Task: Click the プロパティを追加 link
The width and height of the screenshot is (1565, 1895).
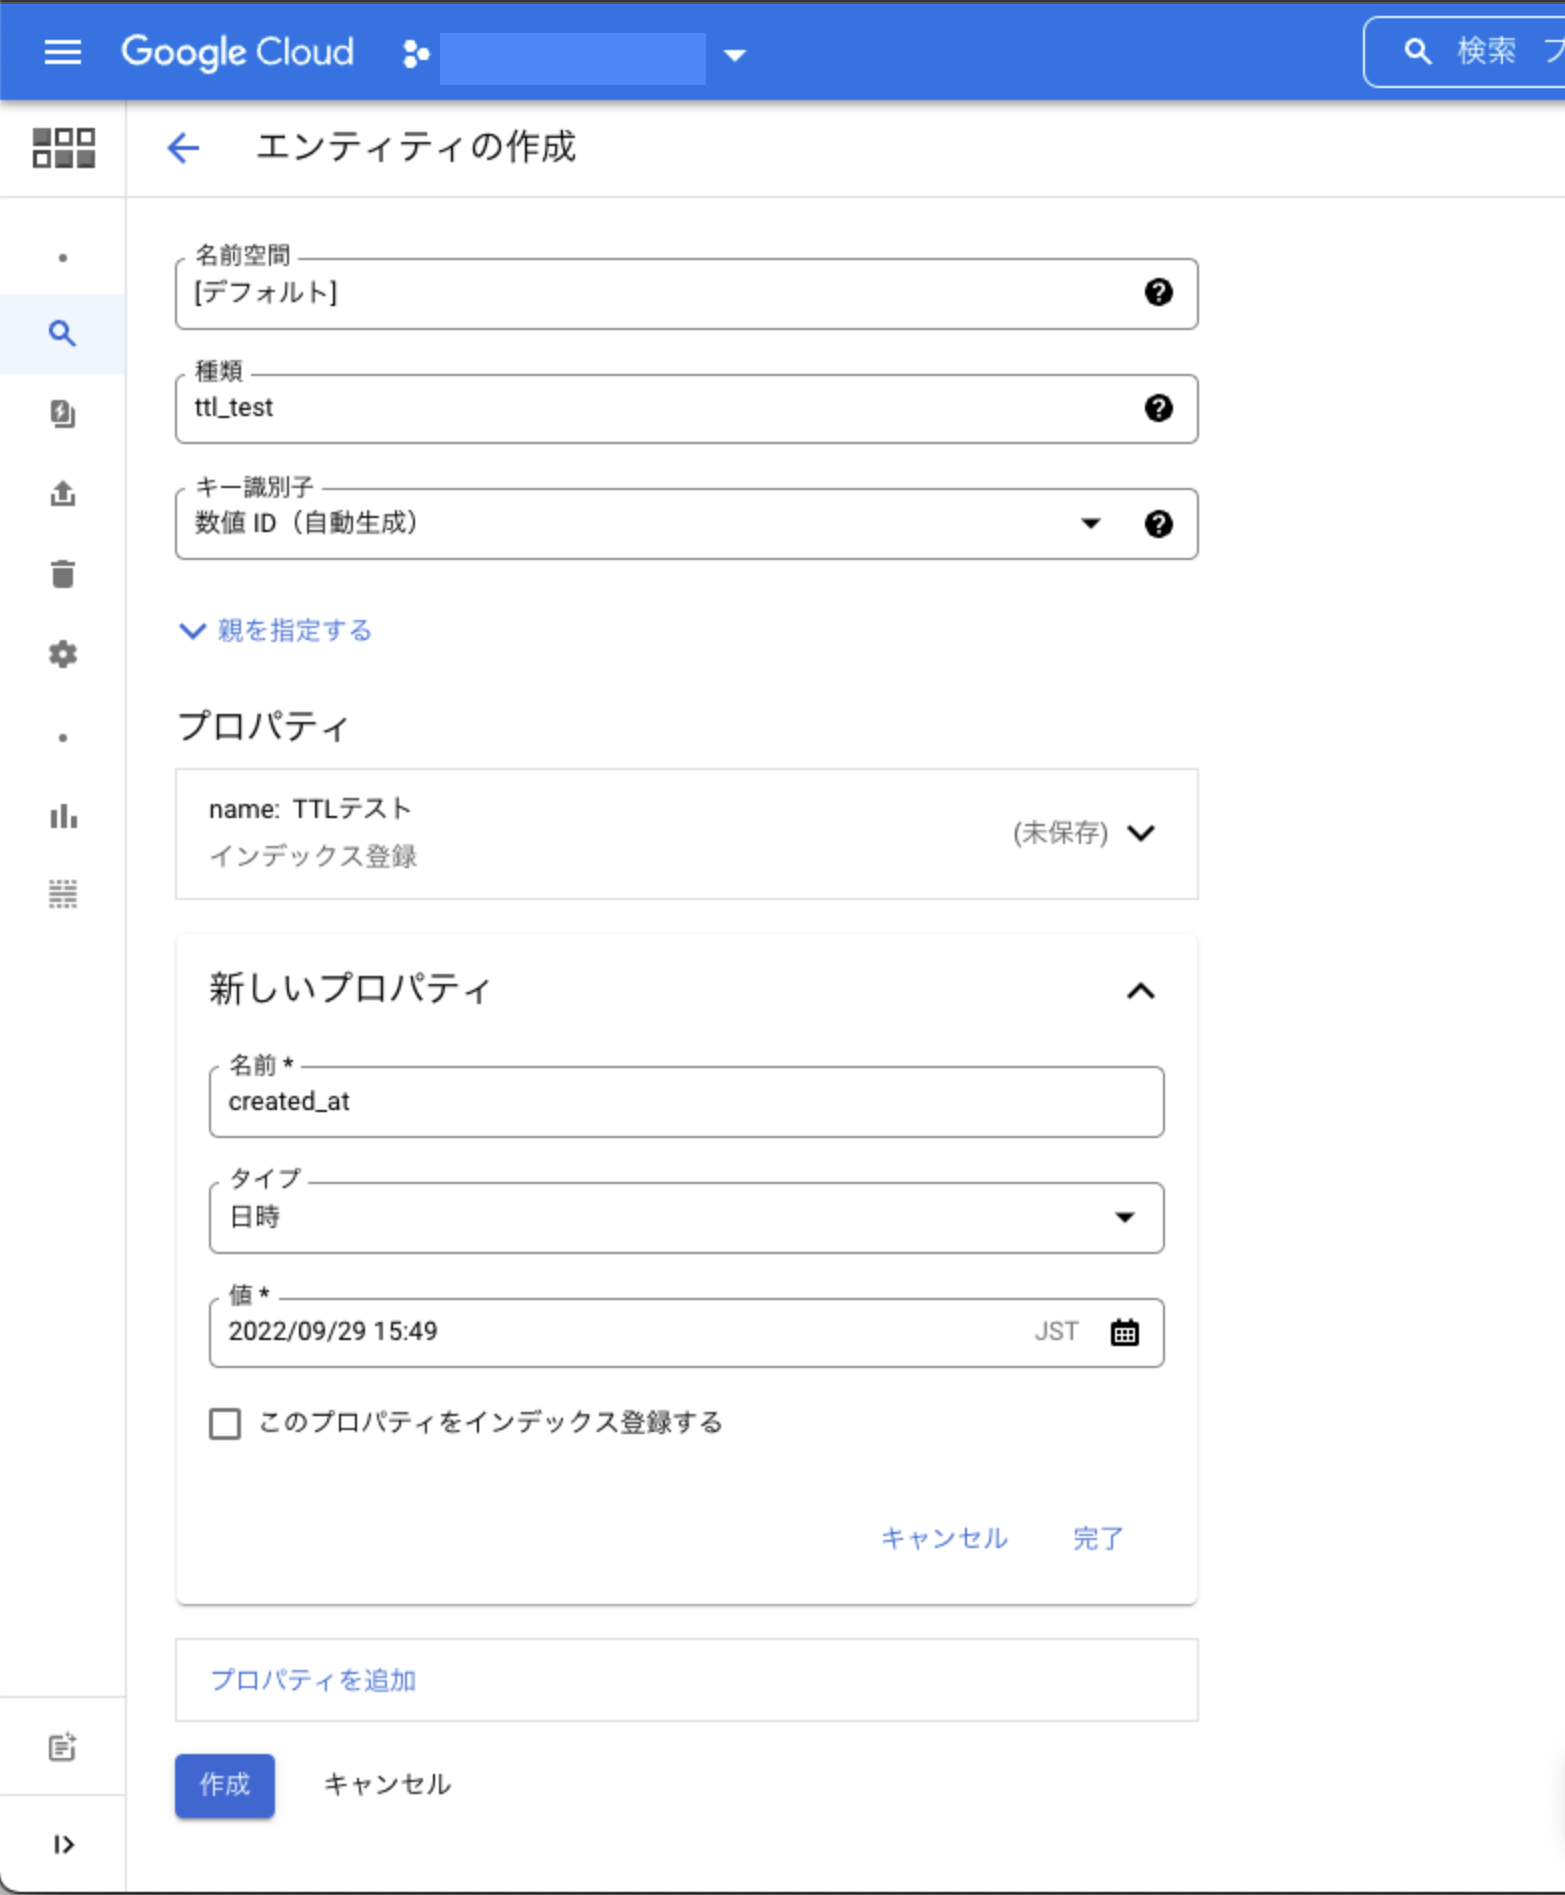Action: 313,1680
